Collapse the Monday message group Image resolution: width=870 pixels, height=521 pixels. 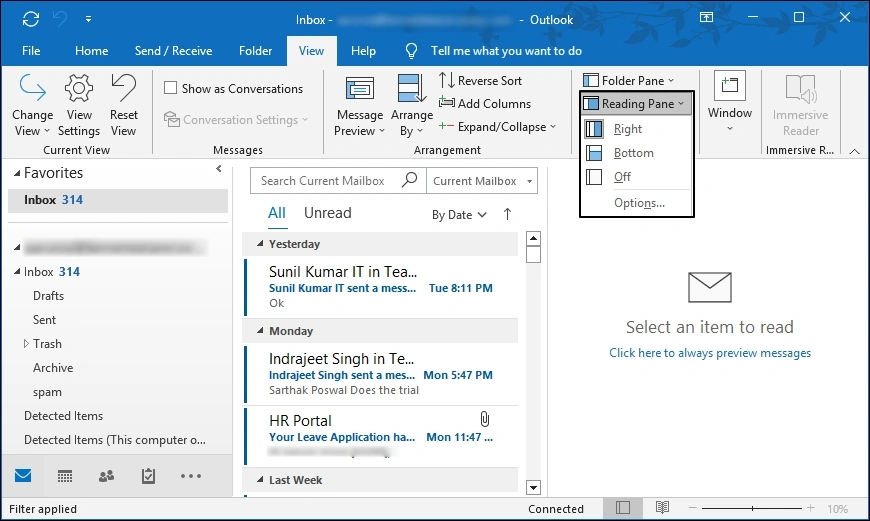click(260, 331)
